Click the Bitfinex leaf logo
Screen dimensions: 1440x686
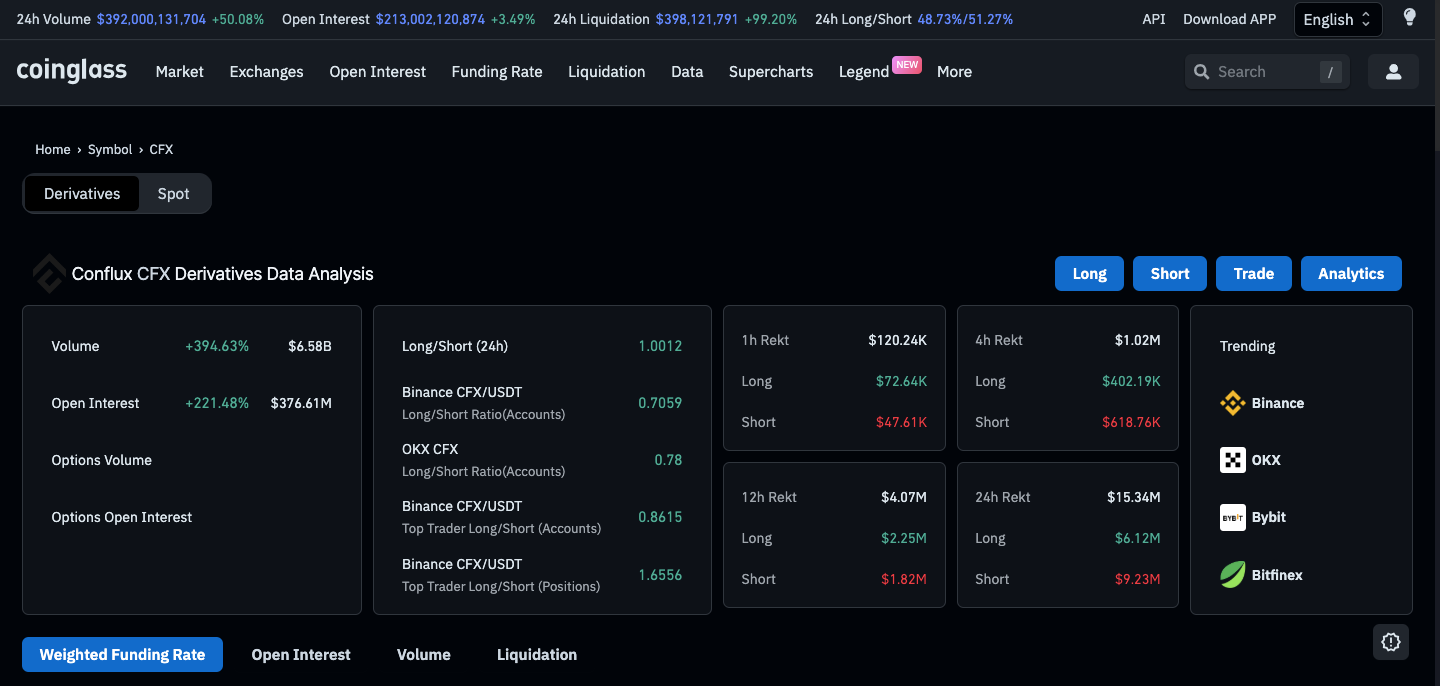[x=1233, y=575]
